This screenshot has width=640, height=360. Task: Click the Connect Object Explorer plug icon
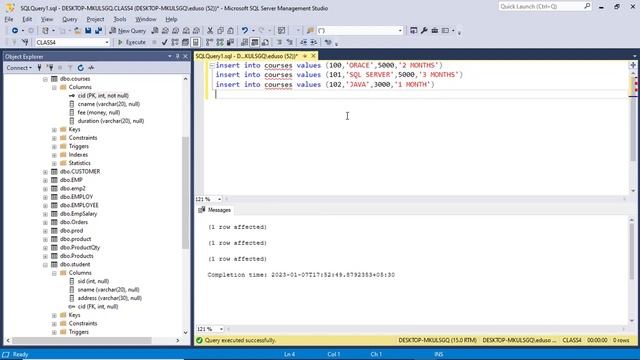click(40, 68)
